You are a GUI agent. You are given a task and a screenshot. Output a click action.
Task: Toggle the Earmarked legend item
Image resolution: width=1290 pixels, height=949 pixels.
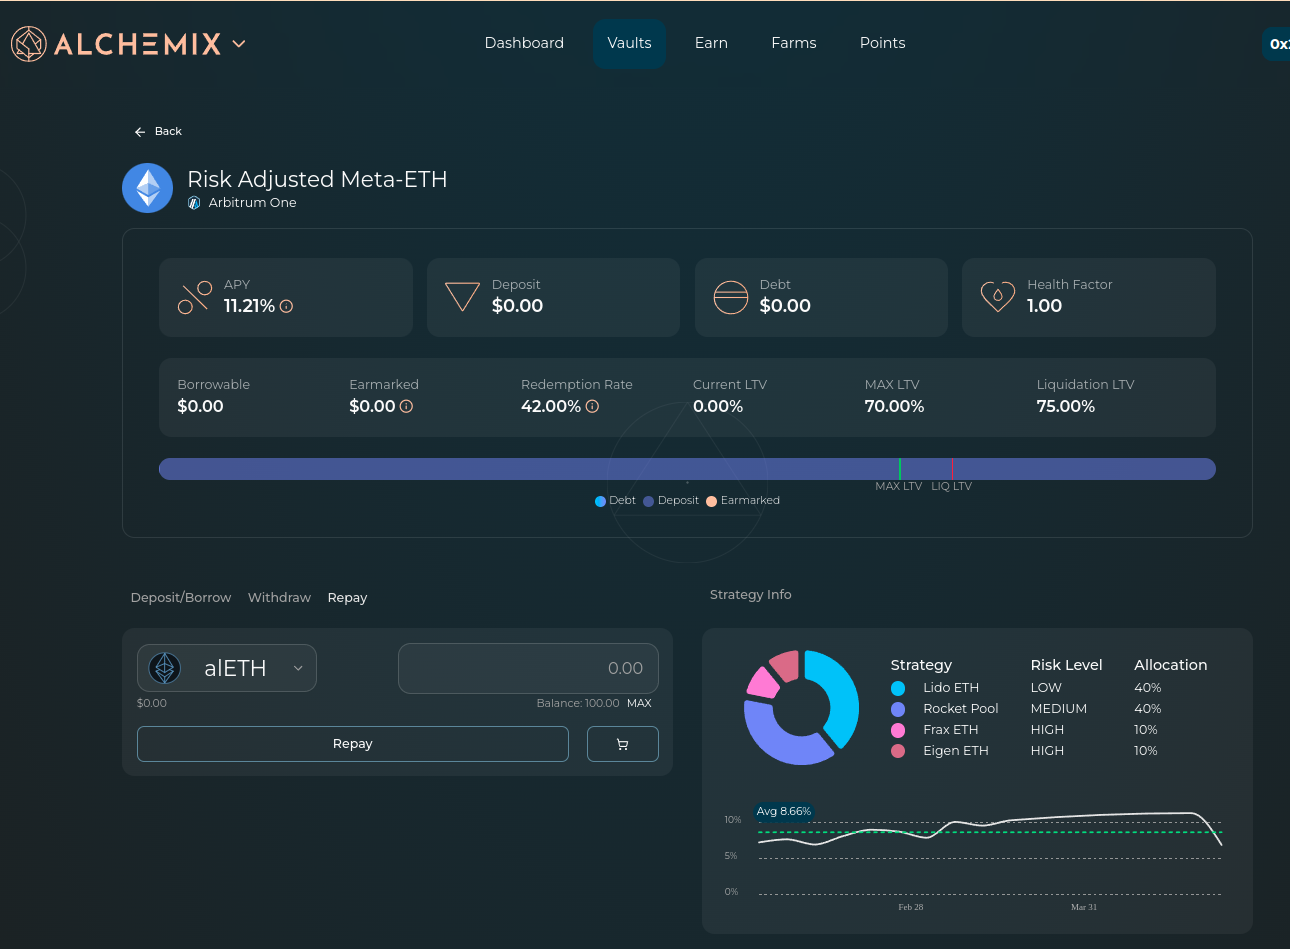(x=742, y=501)
